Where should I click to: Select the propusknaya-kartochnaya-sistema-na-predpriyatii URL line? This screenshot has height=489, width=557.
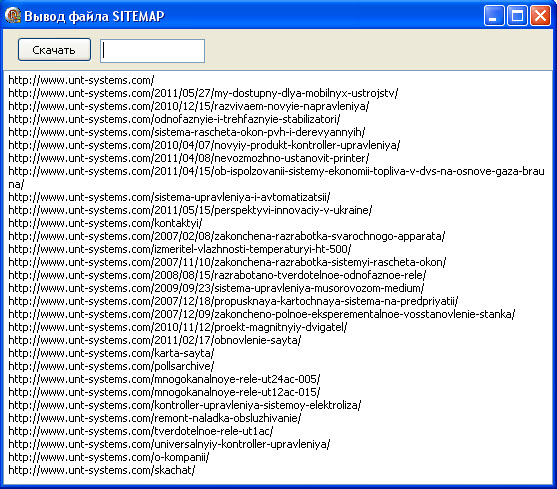pyautogui.click(x=233, y=301)
